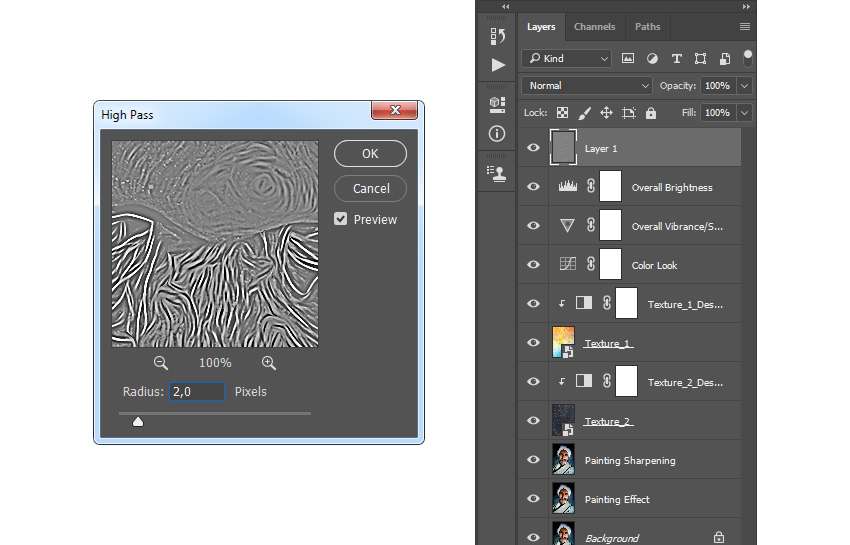Filter for adjustment layers icon
This screenshot has width=850, height=545.
tap(652, 59)
